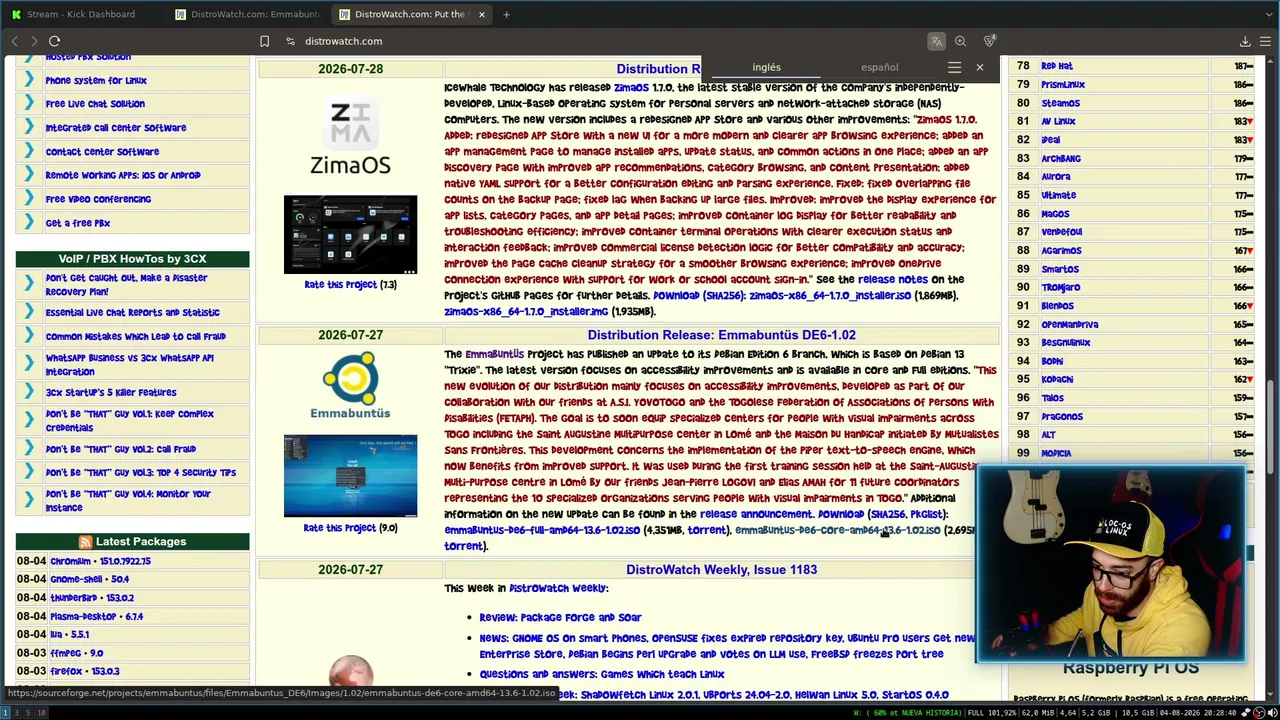The height and width of the screenshot is (720, 1280).
Task: Open 'OpenMandriva' in the ranking list
Action: click(1069, 324)
